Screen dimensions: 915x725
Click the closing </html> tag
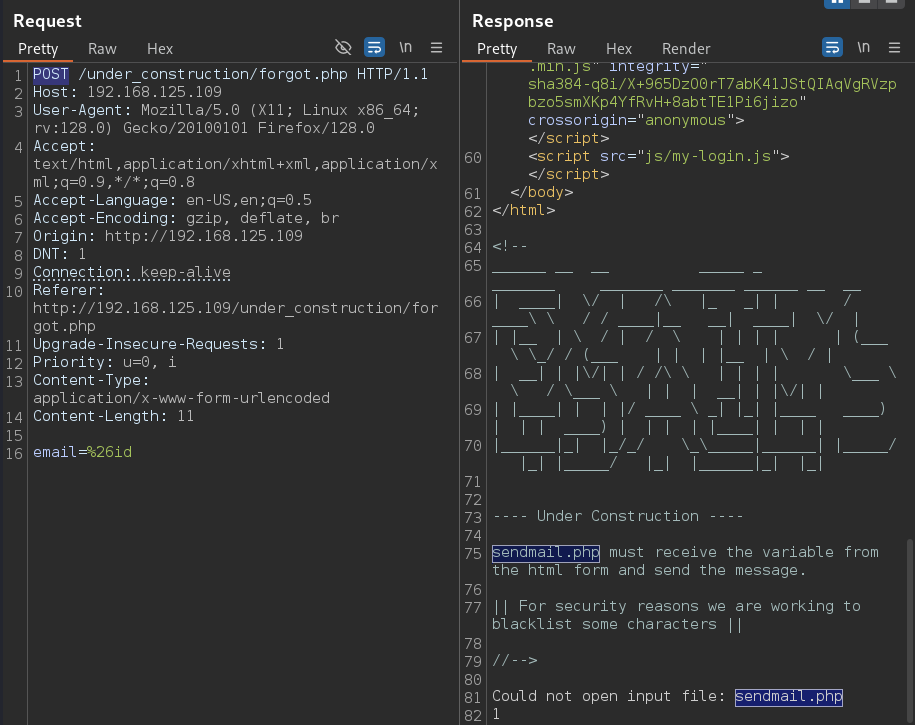pos(523,210)
